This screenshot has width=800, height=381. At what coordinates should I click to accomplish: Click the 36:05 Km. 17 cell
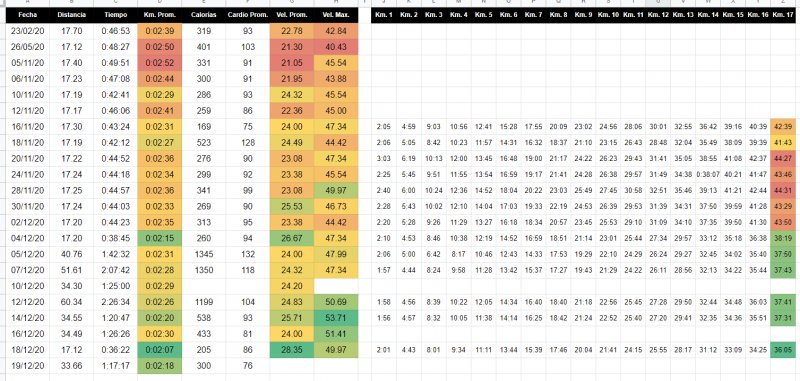pos(785,351)
